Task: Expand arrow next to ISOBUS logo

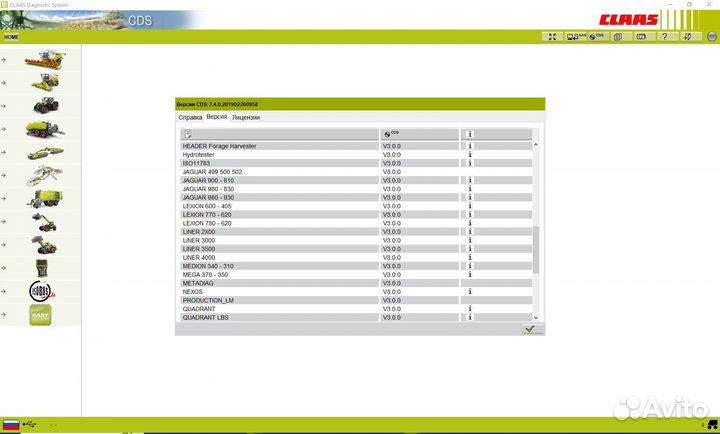Action: click(4, 291)
